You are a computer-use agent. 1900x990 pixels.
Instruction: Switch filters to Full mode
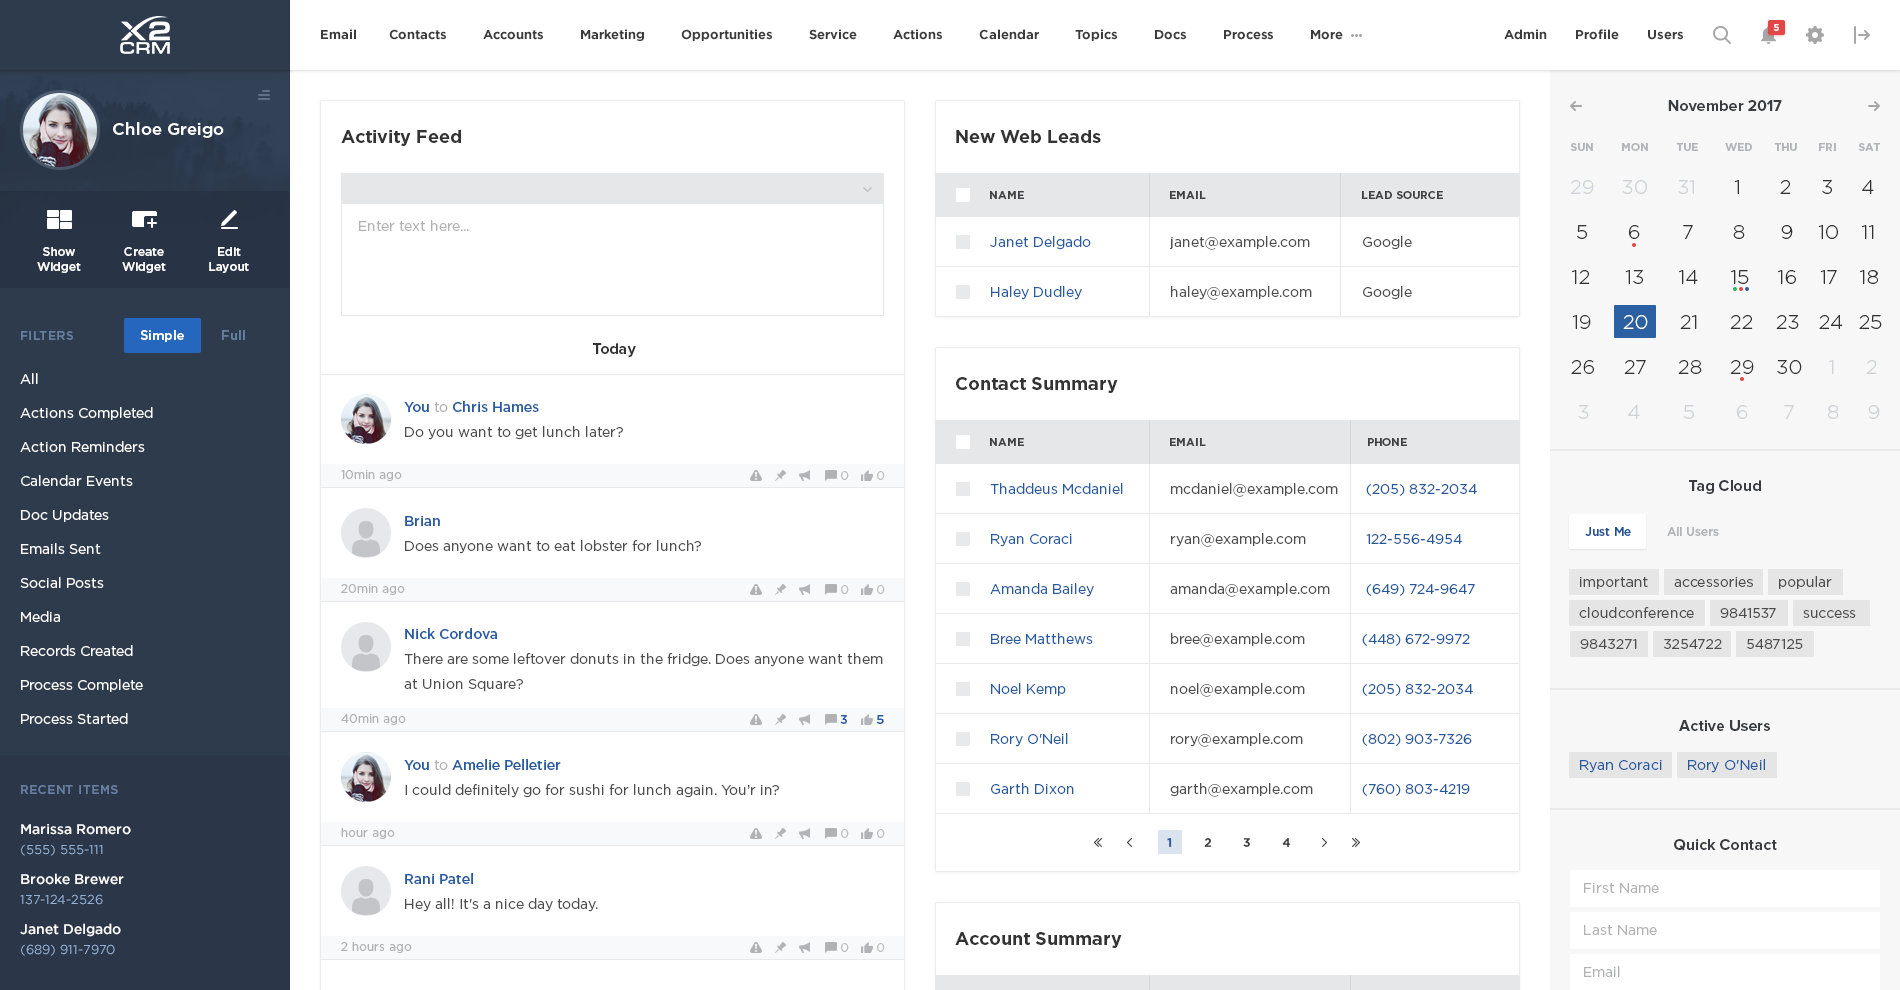233,336
